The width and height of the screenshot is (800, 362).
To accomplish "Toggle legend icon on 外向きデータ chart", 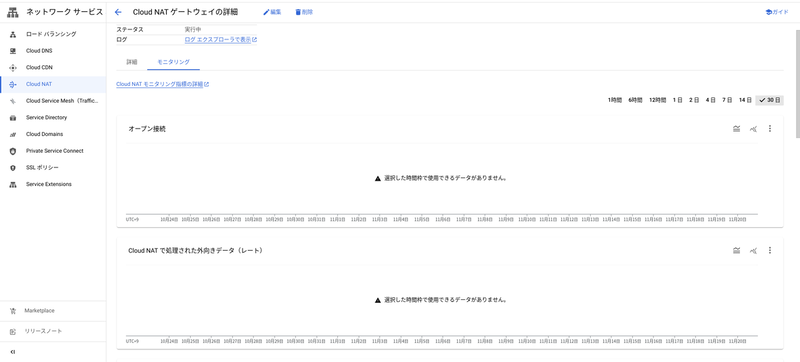I will tap(736, 250).
